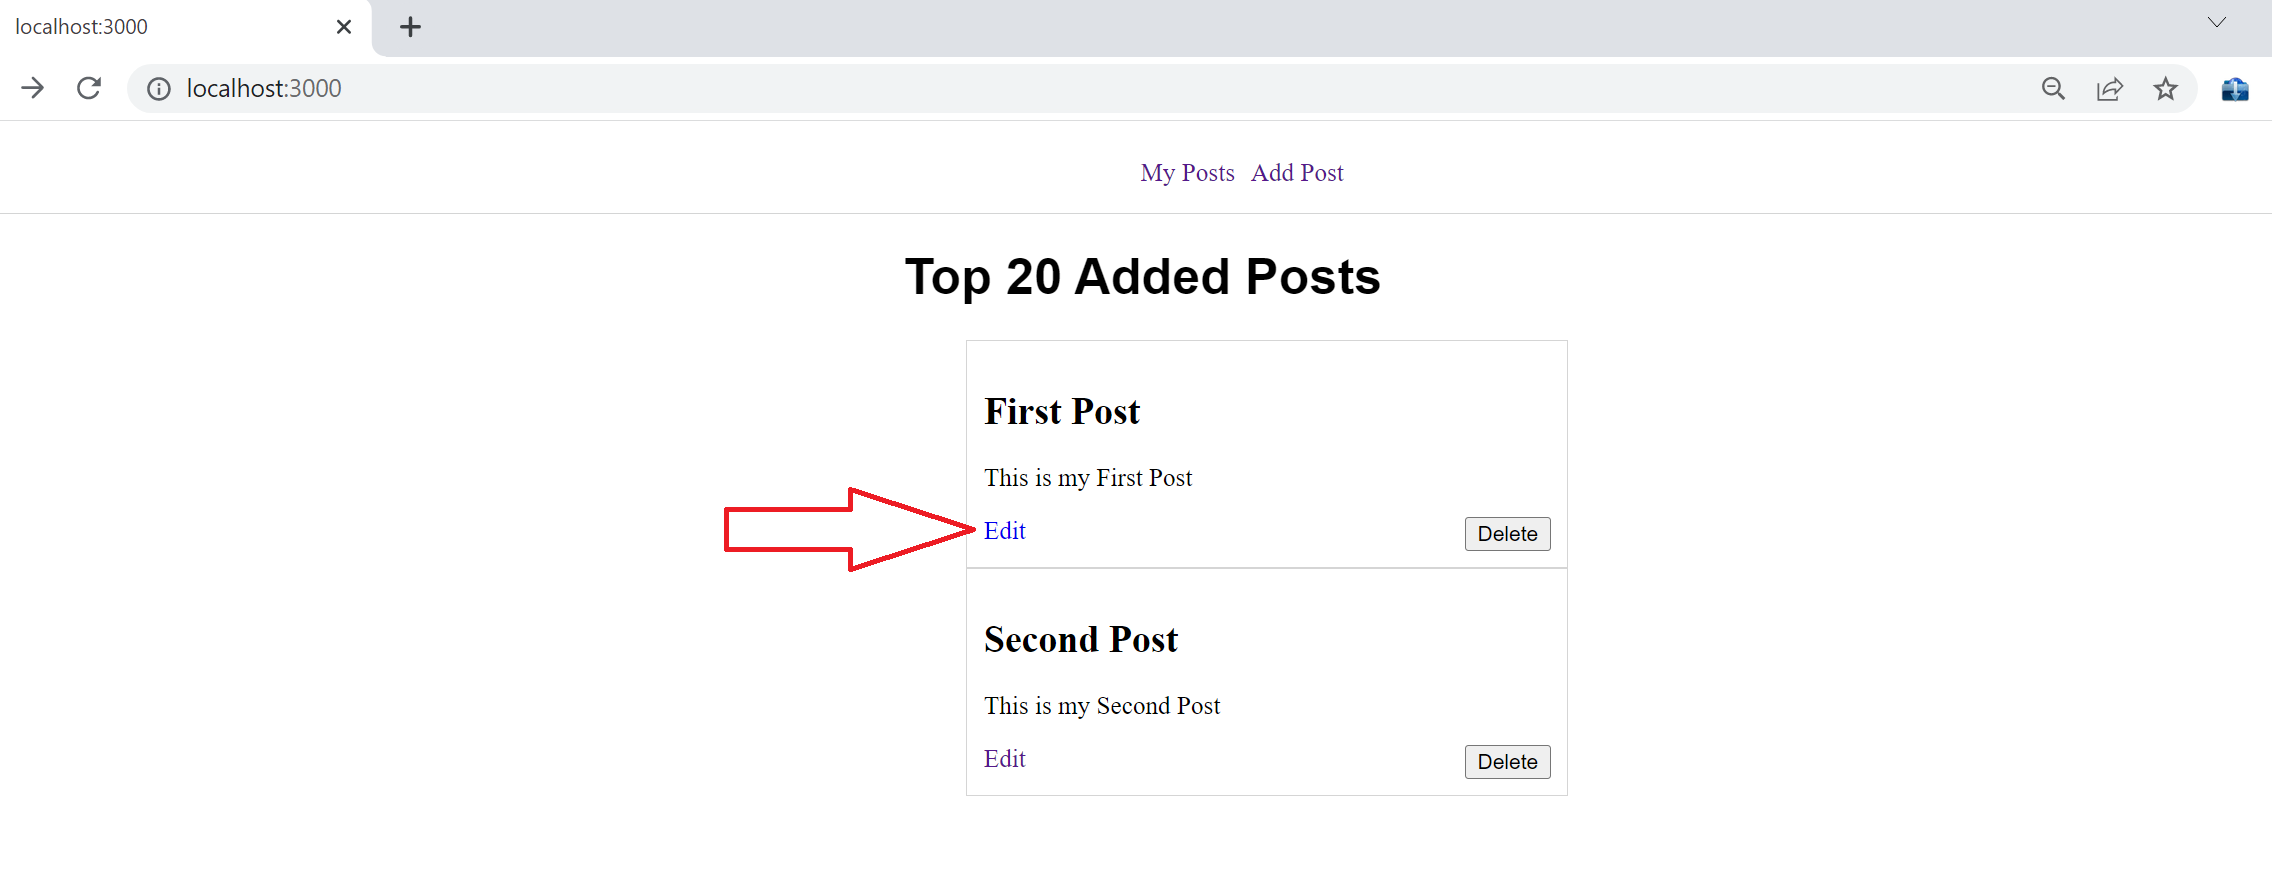The height and width of the screenshot is (894, 2272).
Task: Open the blue toolbox extension icon
Action: (x=2235, y=89)
